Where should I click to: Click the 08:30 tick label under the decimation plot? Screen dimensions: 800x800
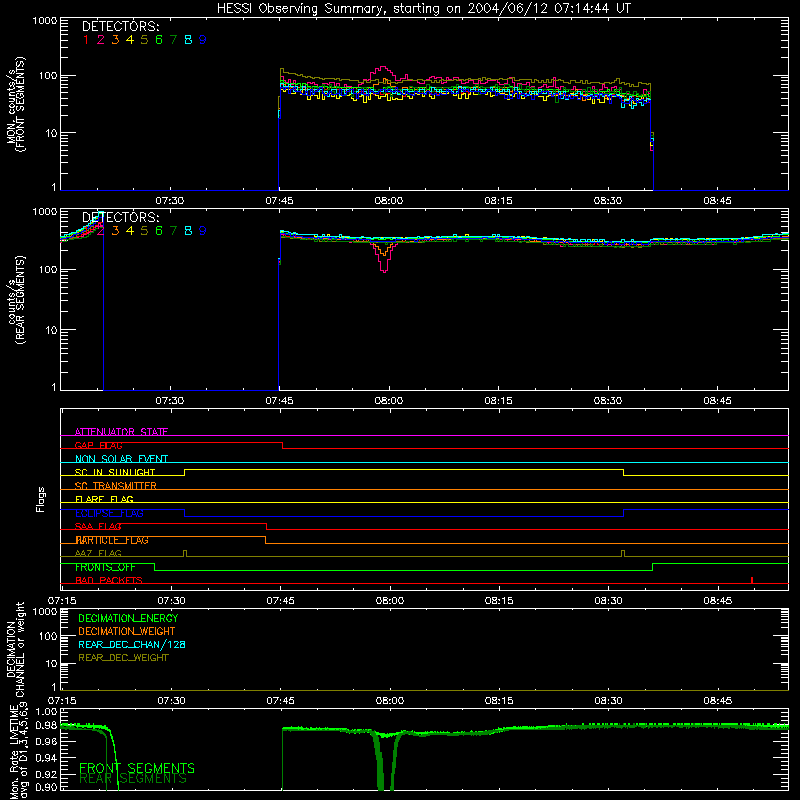pos(608,701)
